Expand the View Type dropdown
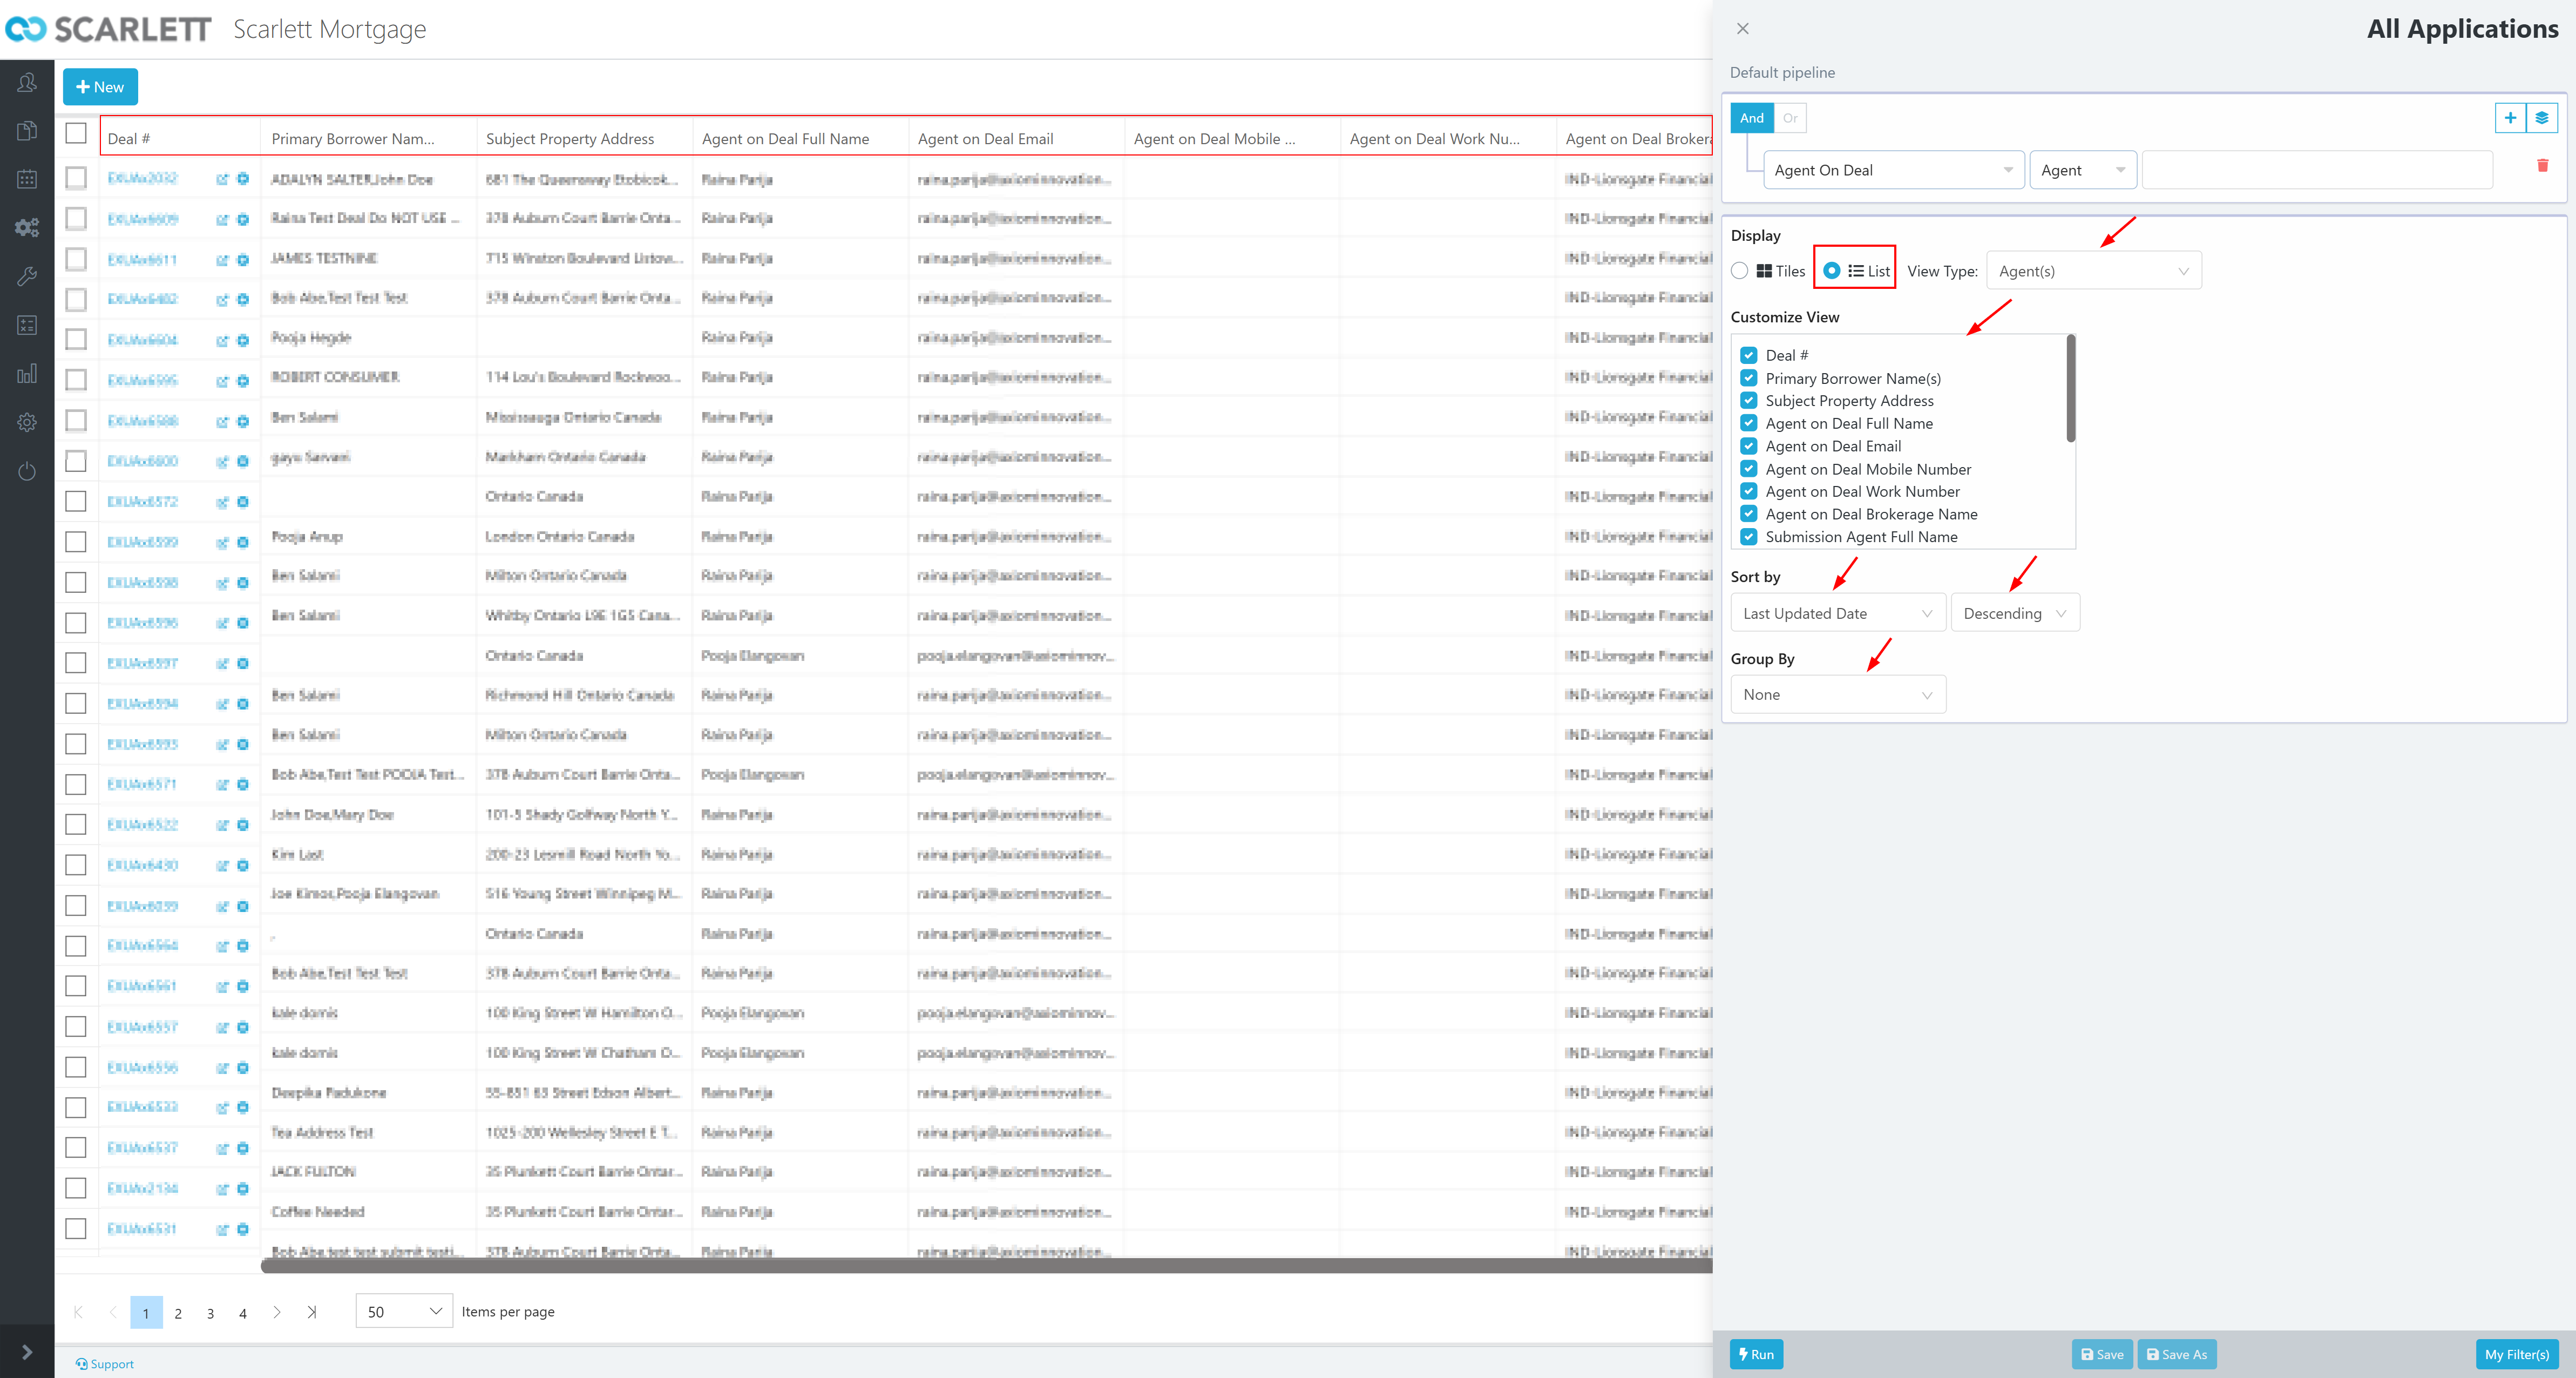2576x1378 pixels. pyautogui.click(x=2093, y=271)
